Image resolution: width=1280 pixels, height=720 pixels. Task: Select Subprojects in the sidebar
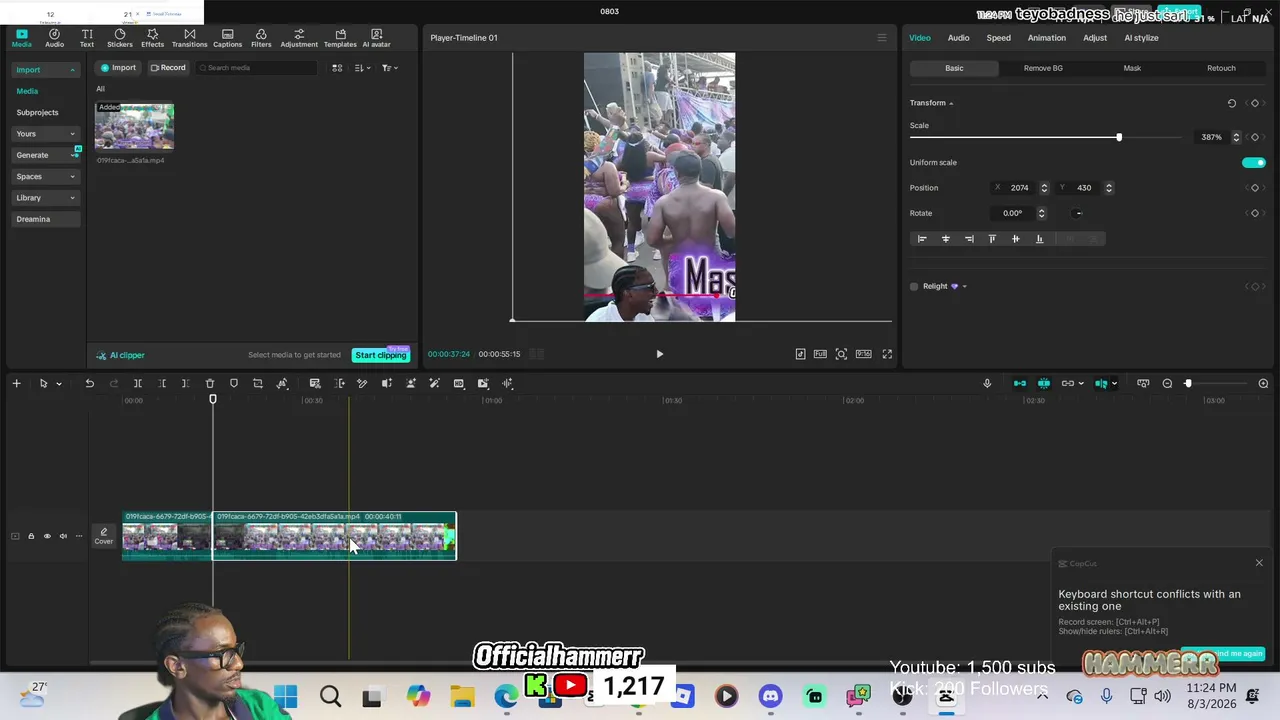37,113
